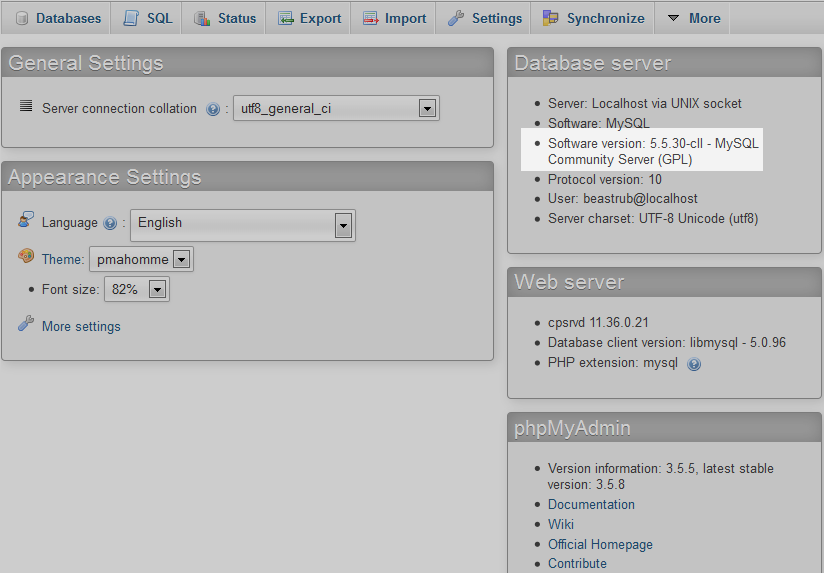824x573 pixels.
Task: Switch to the Export tab
Action: 320,18
